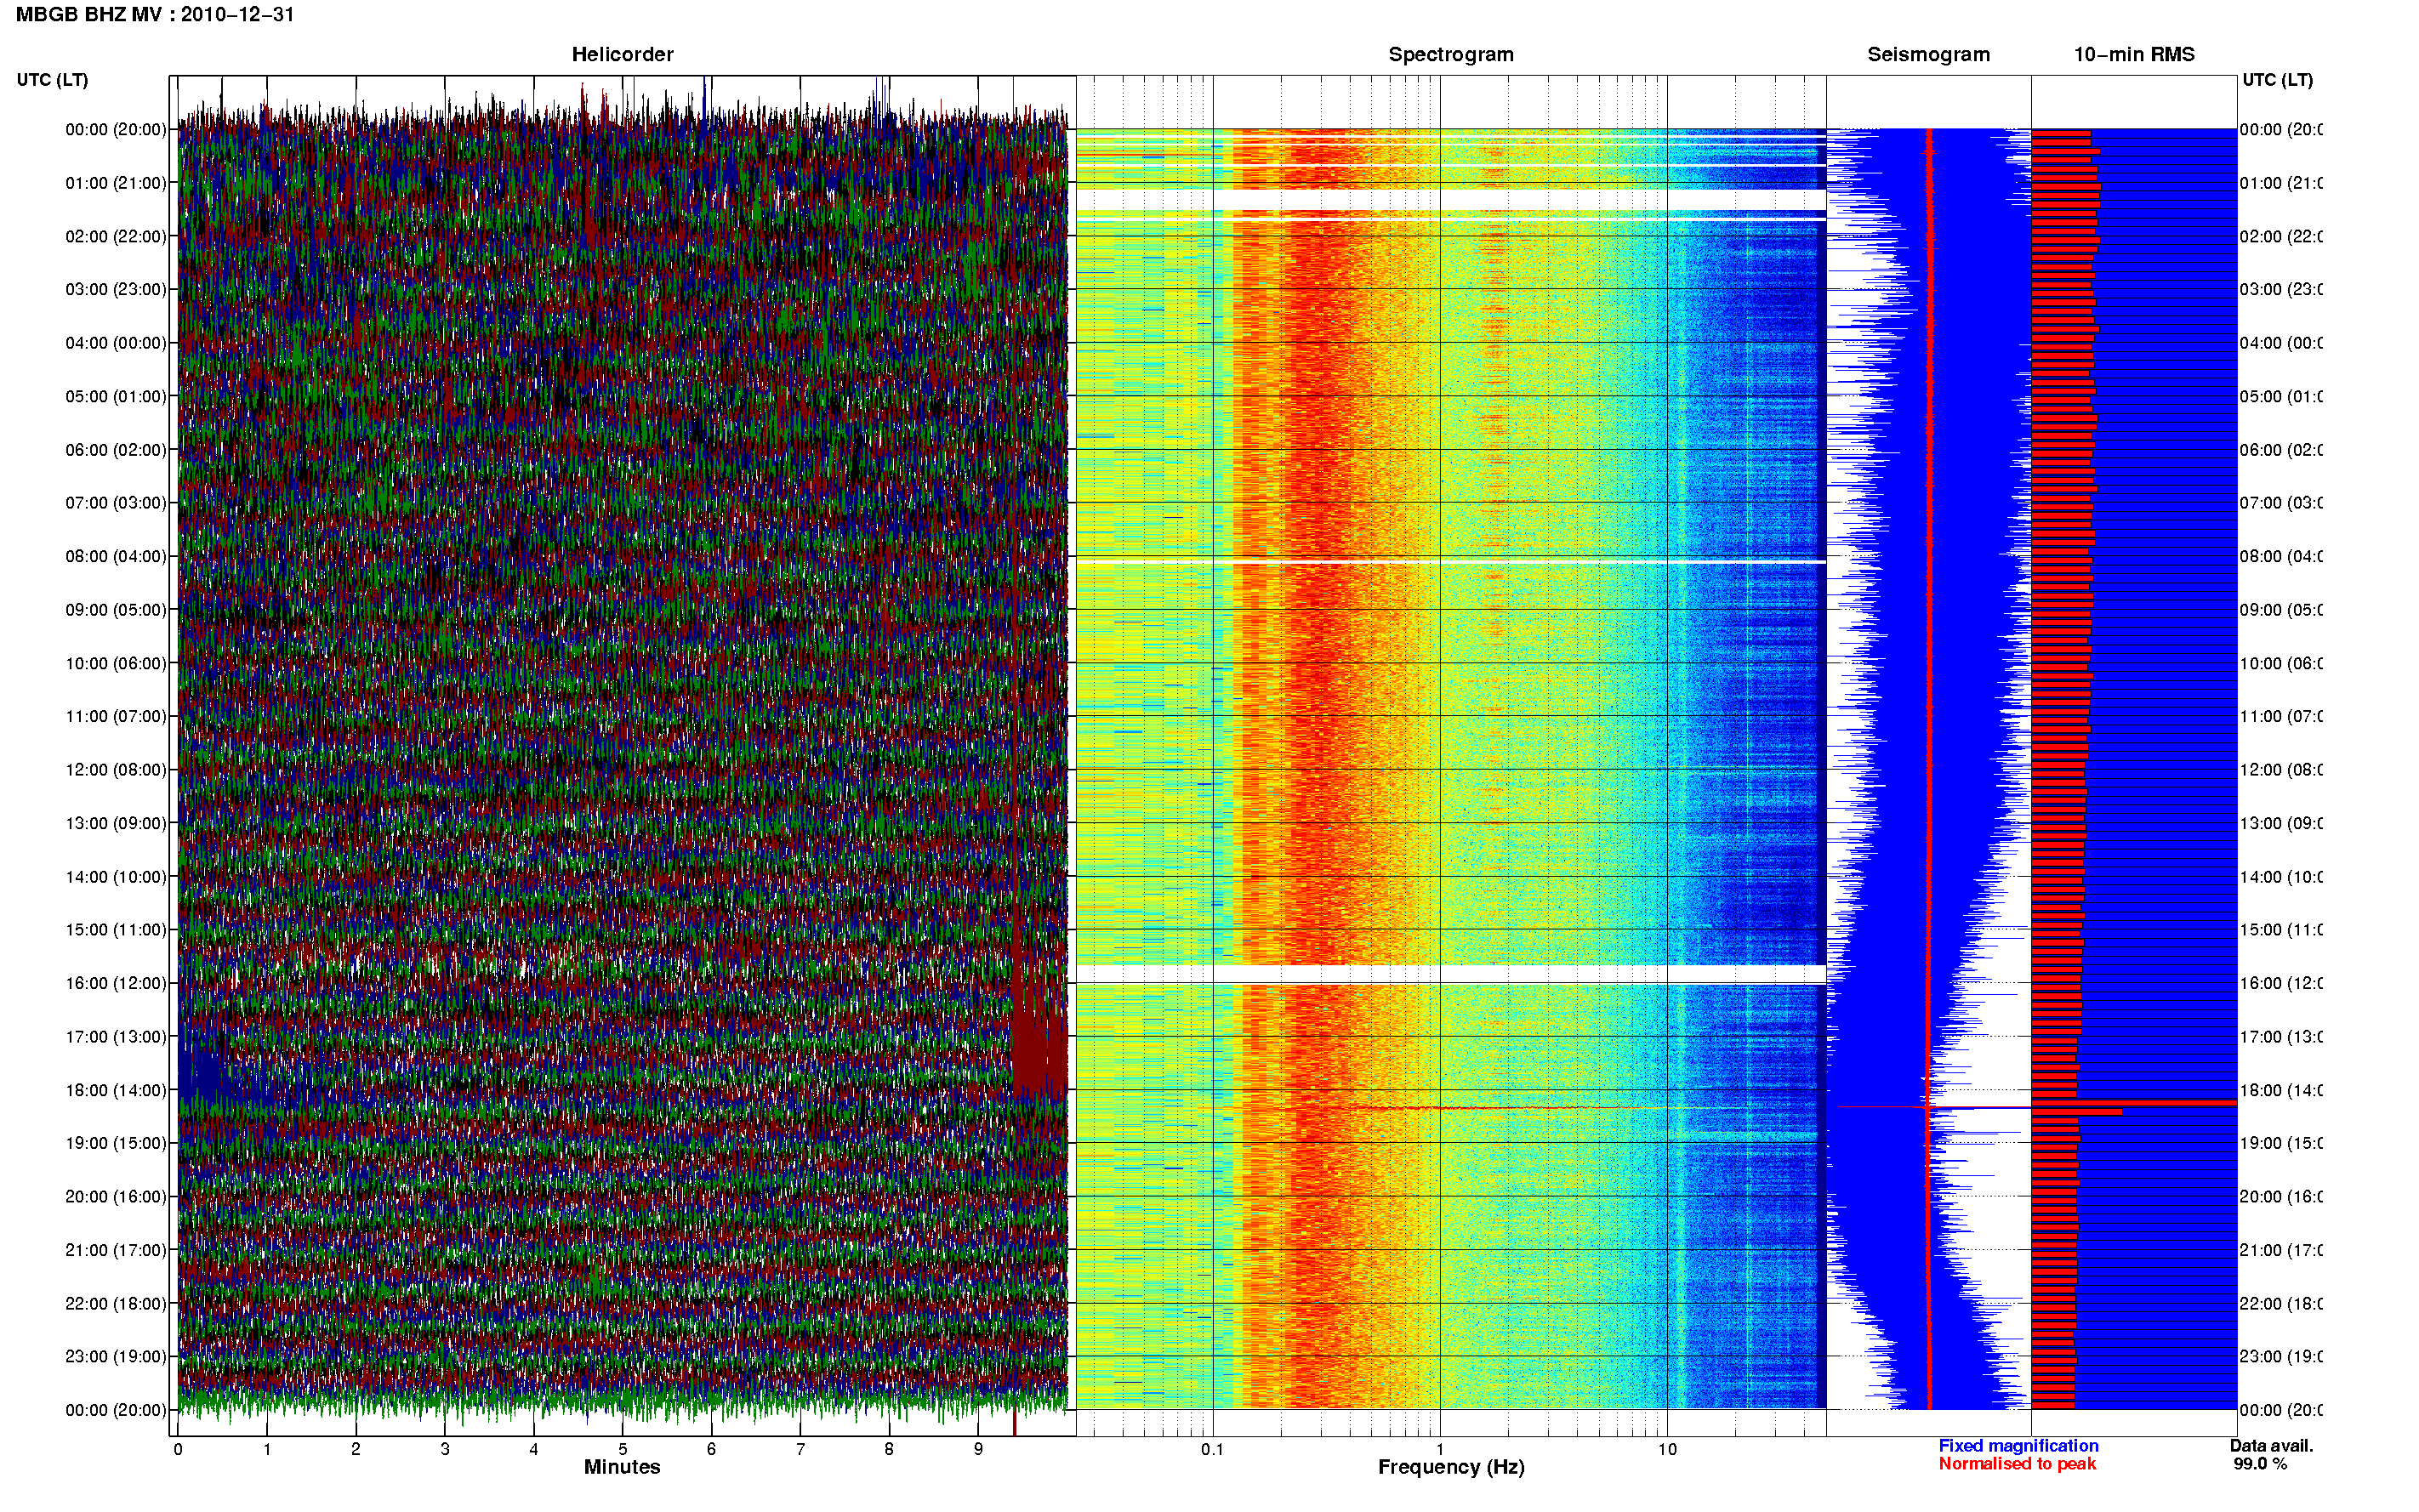Click the 'Helicorder' panel title

622,55
